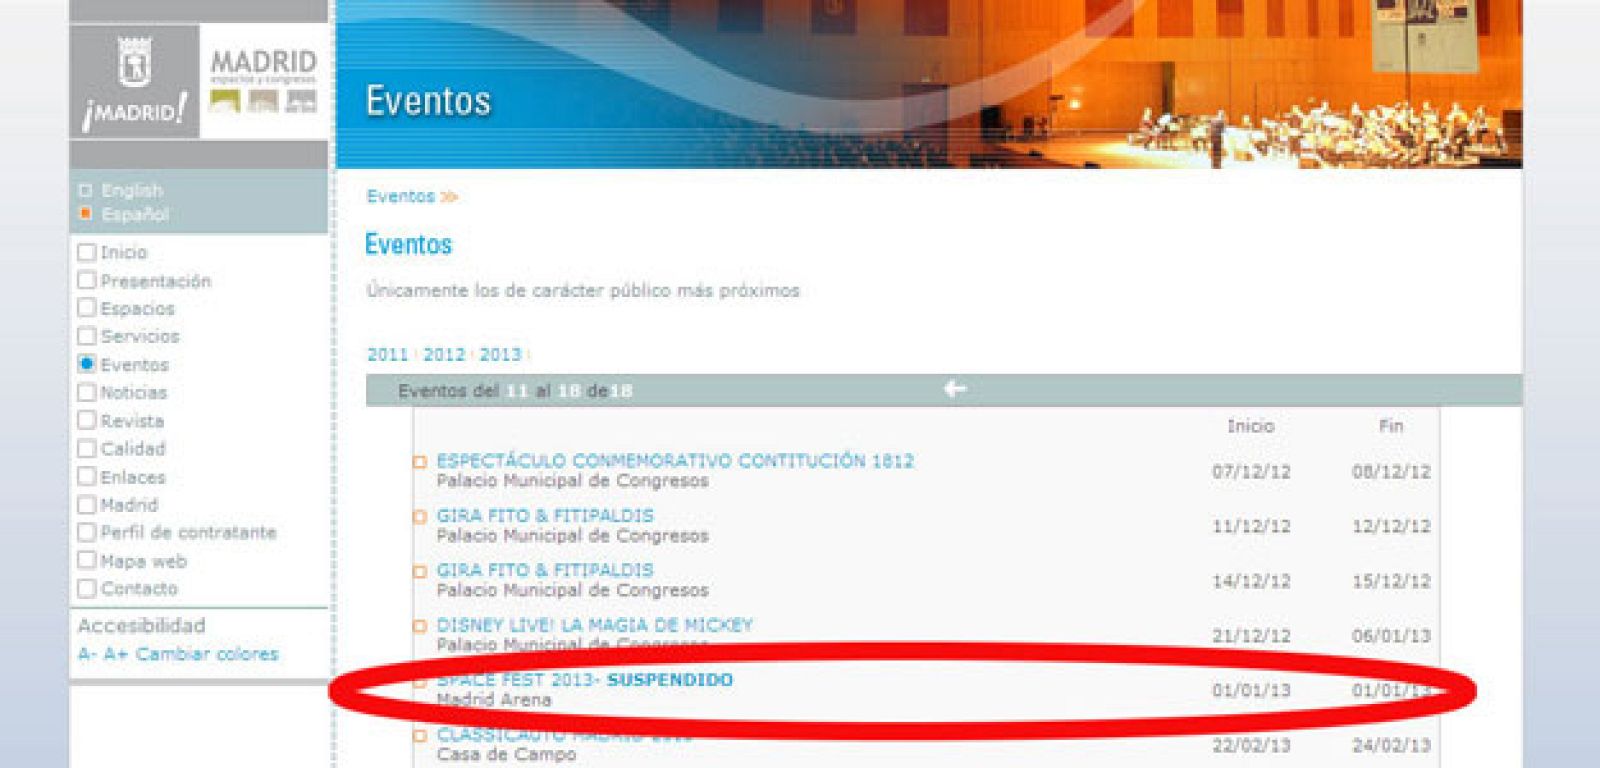Click Madrid Arena venue text

click(x=494, y=700)
